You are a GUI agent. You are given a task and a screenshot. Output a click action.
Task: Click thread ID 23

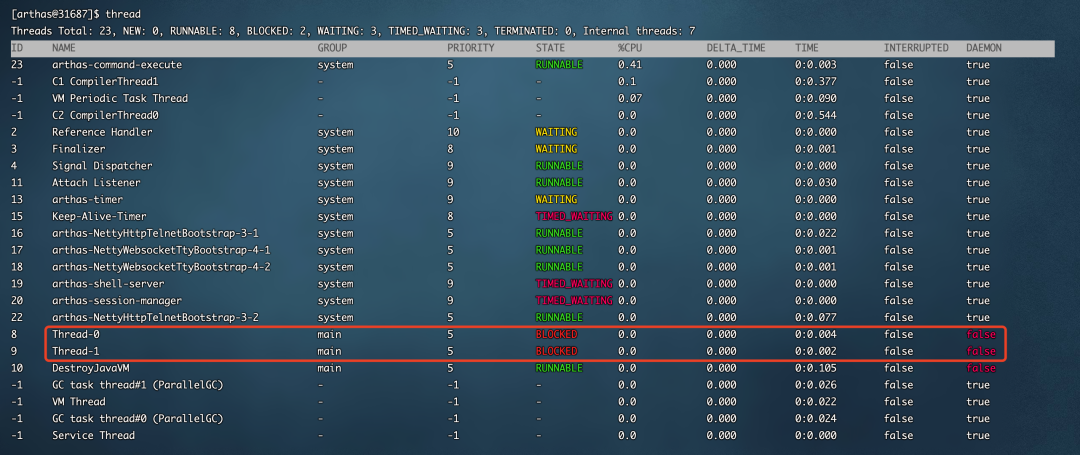click(17, 65)
